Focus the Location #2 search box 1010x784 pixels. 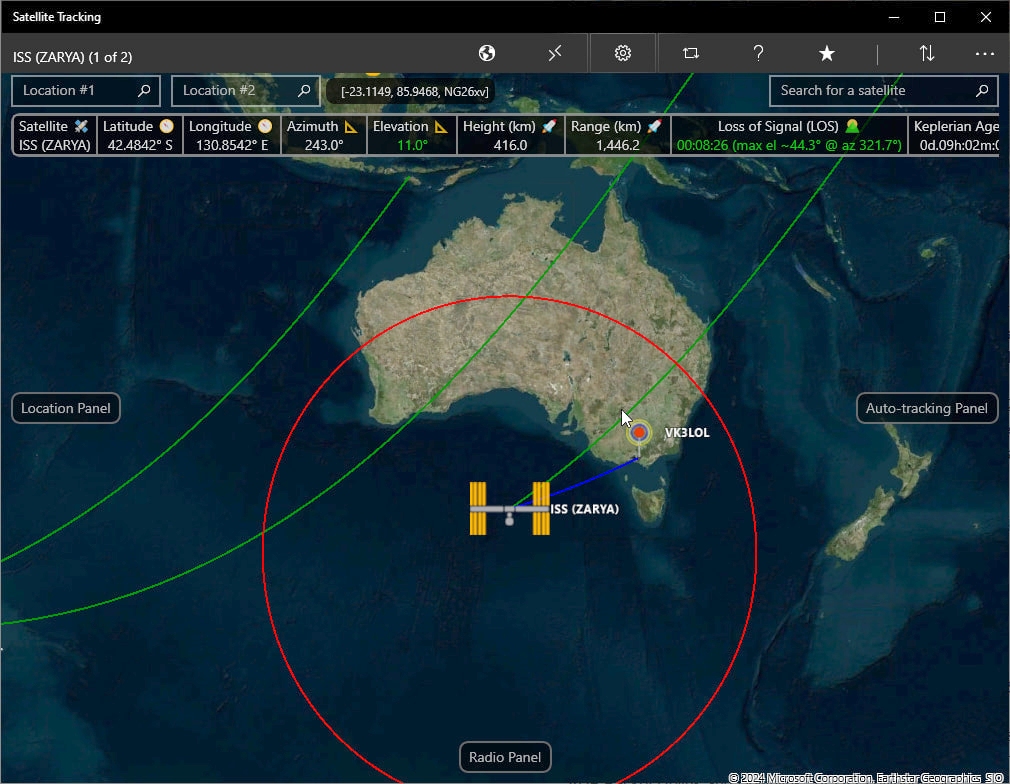[x=235, y=91]
